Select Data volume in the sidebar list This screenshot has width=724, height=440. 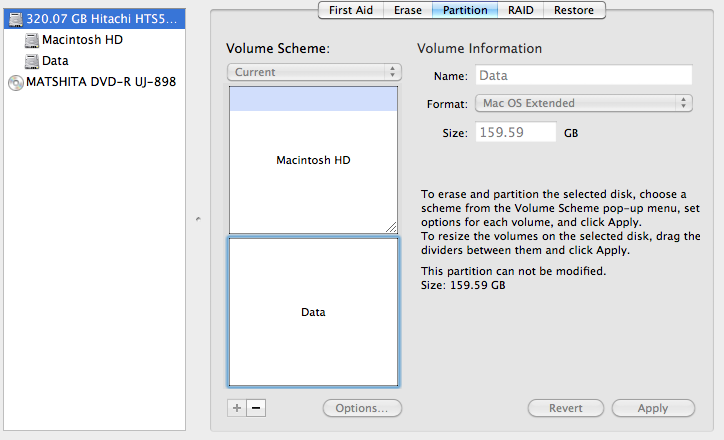pos(95,61)
